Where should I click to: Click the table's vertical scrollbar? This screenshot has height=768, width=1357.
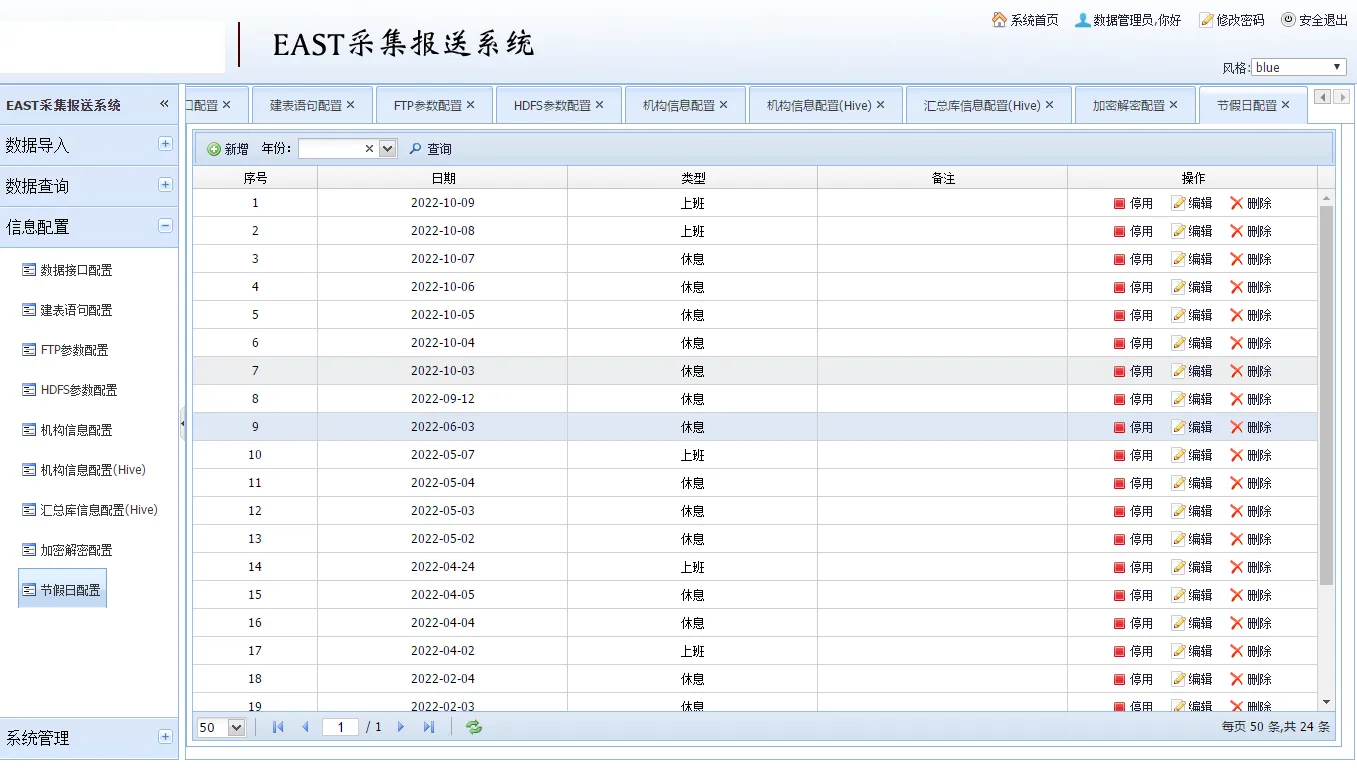point(1326,400)
